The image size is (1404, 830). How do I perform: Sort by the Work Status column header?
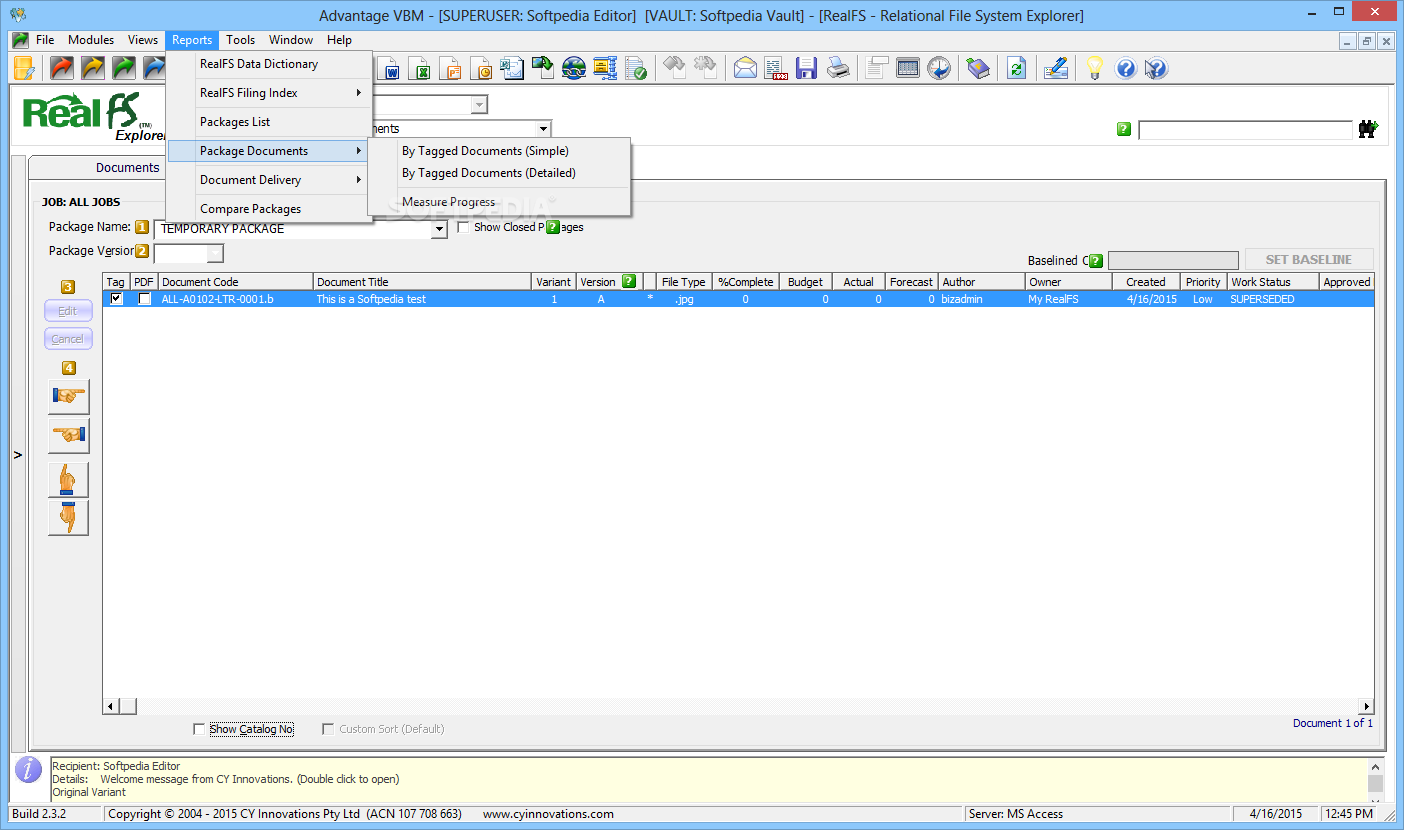click(x=1273, y=282)
